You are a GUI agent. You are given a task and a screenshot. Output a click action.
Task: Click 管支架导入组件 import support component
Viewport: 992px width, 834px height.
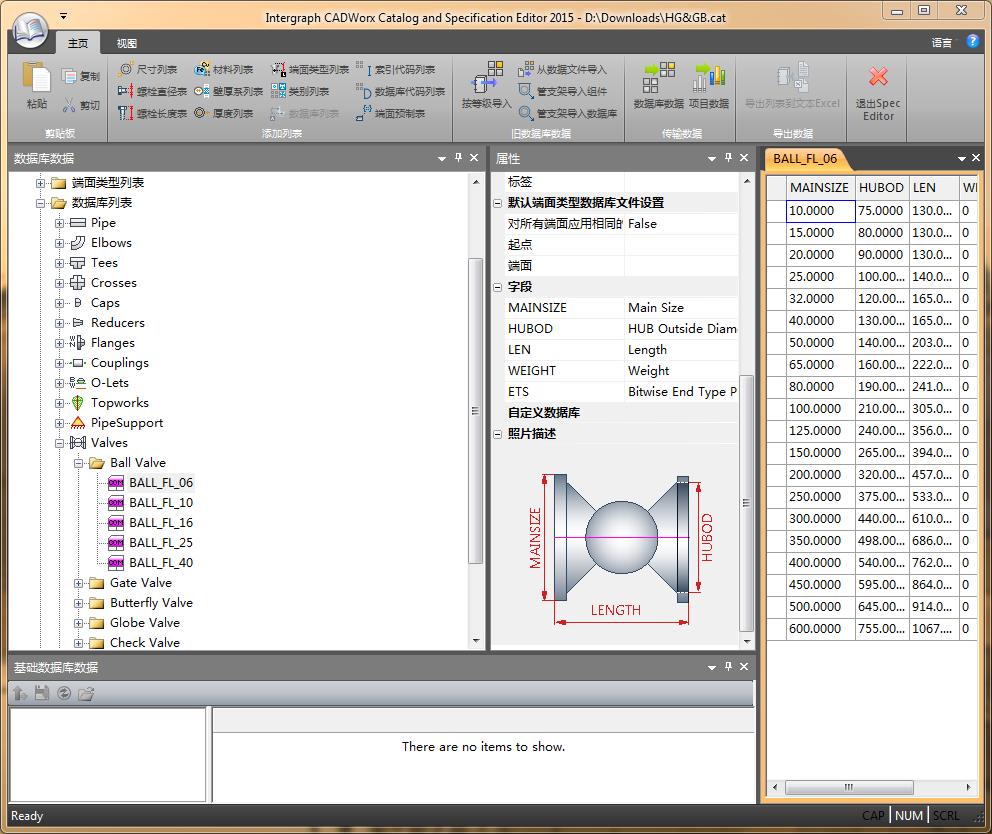coord(562,91)
